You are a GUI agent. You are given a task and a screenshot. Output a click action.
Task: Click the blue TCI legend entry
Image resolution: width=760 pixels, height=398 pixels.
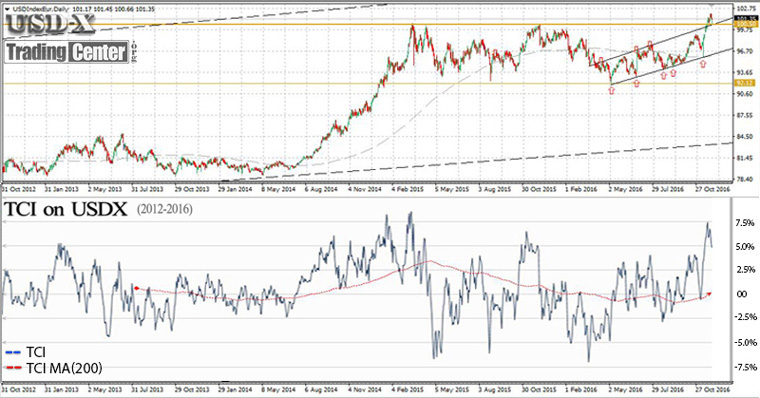[x=25, y=352]
